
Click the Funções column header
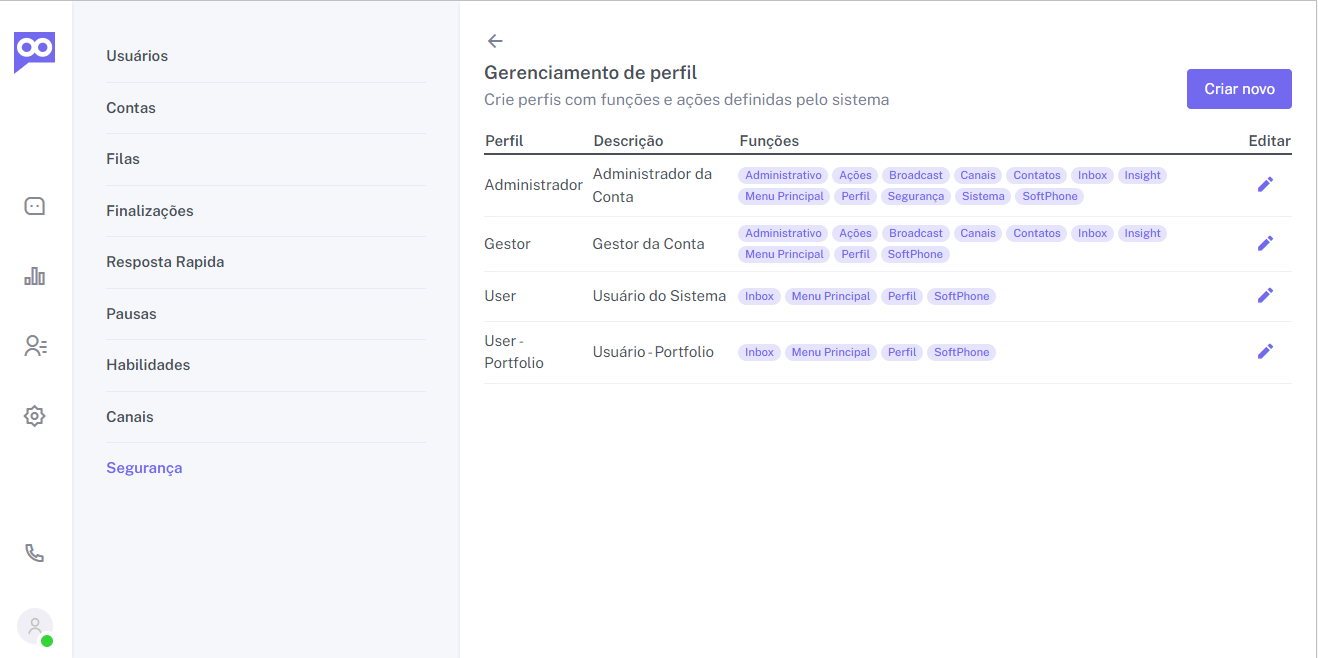click(x=769, y=141)
